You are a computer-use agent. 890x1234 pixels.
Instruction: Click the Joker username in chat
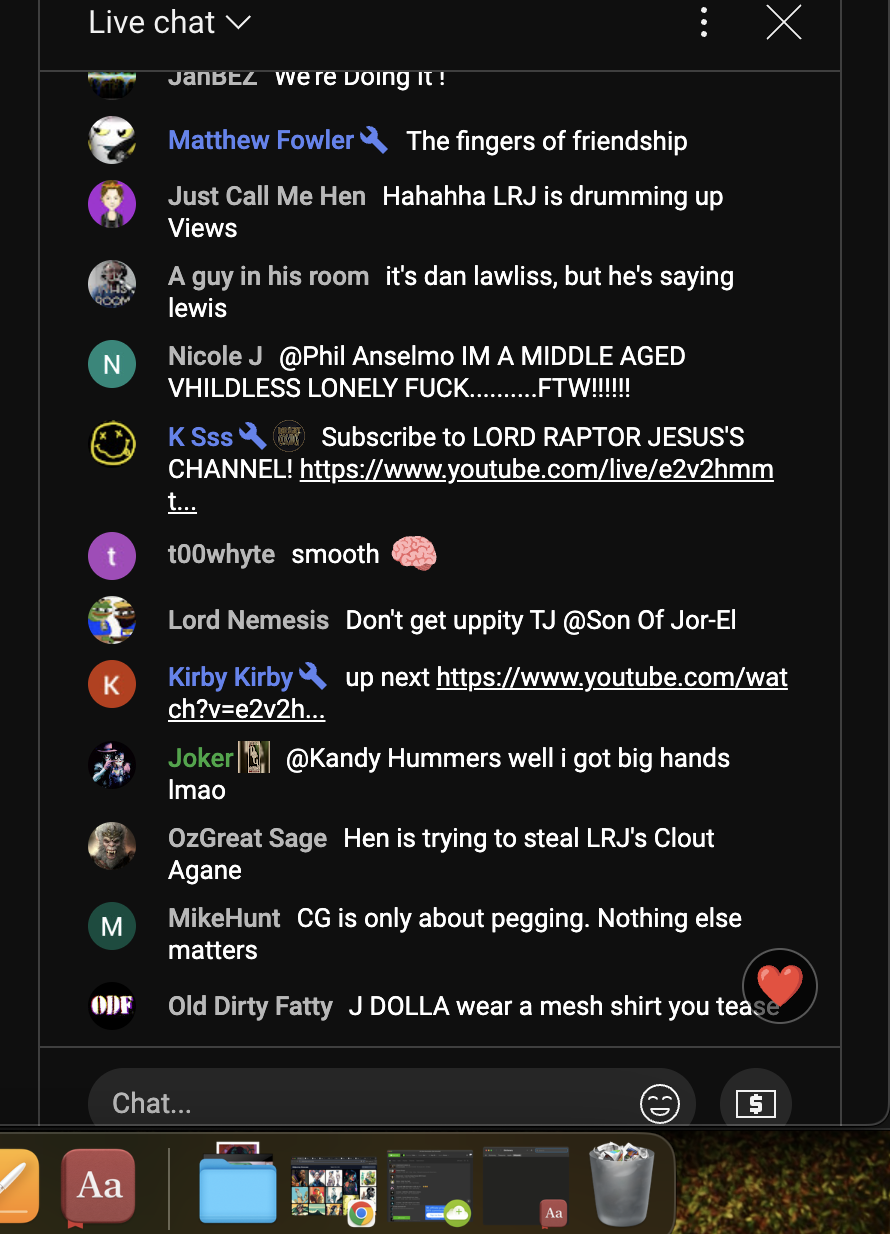pyautogui.click(x=201, y=758)
